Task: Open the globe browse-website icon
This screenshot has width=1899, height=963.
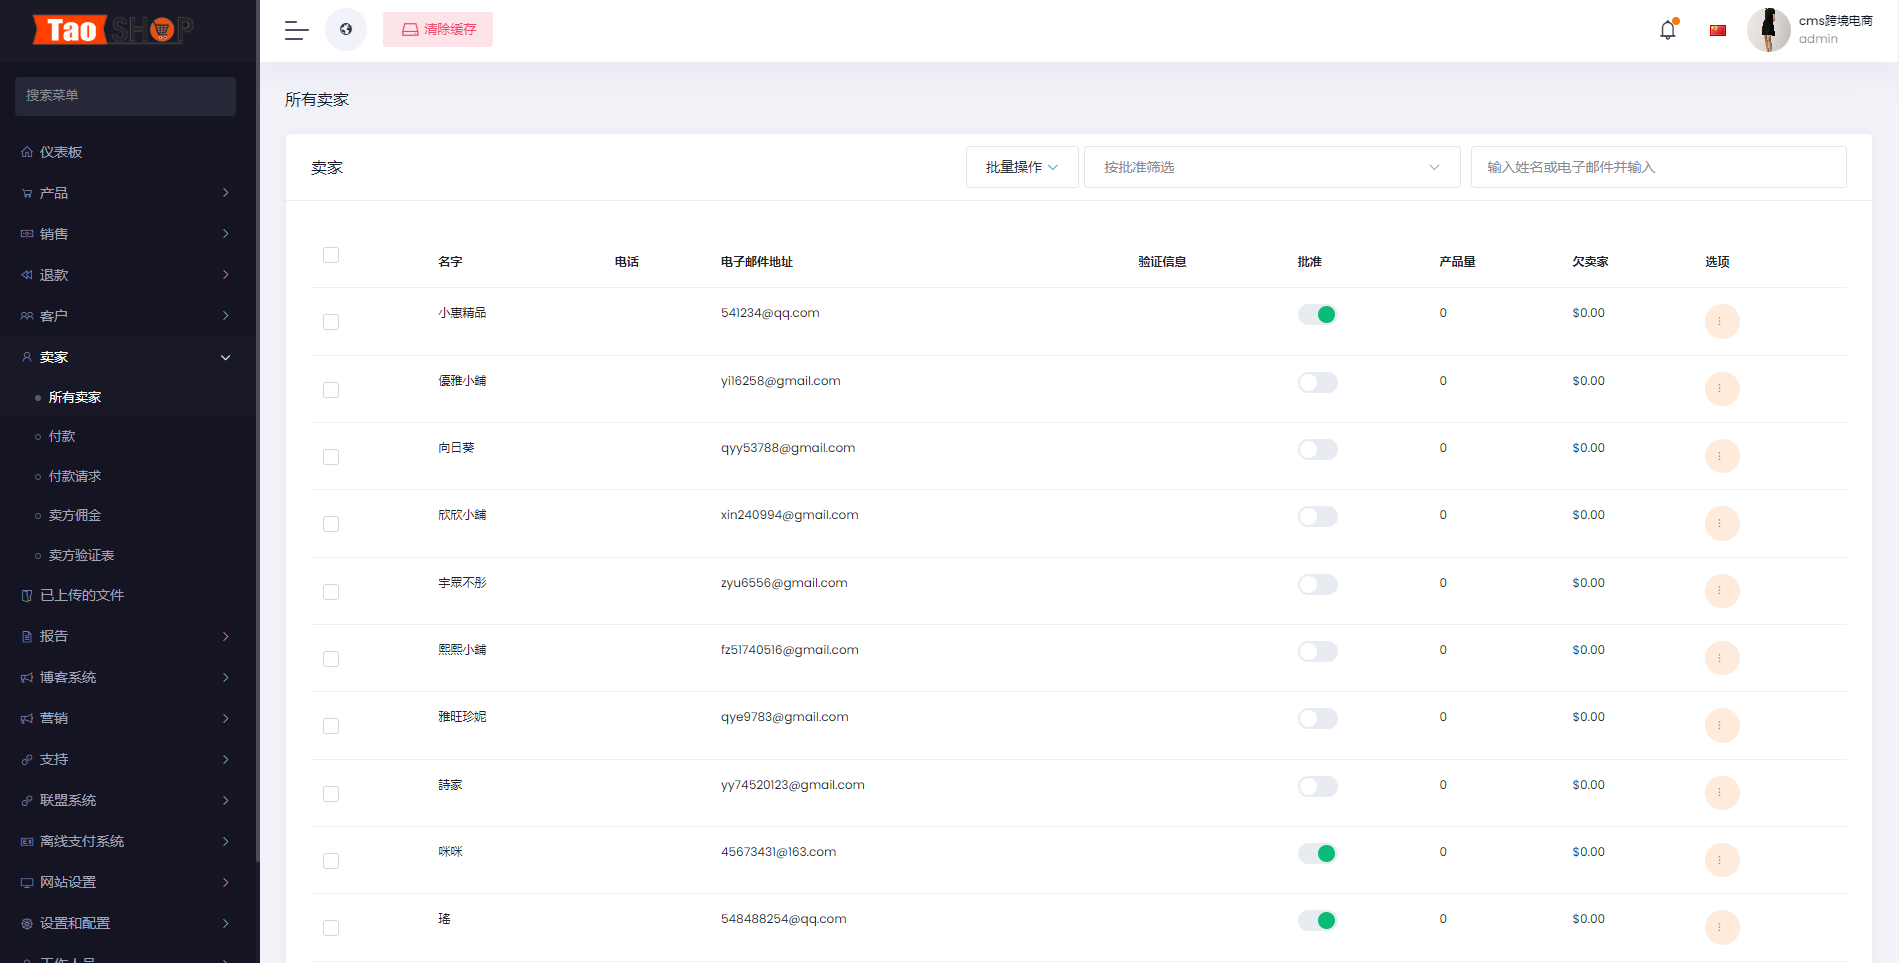Action: coord(346,30)
